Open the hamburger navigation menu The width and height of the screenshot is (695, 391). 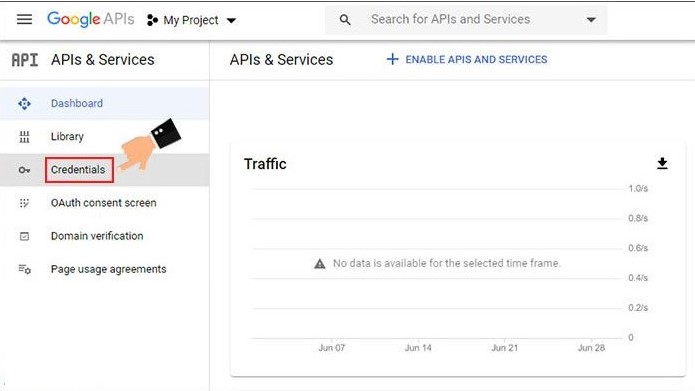pos(24,20)
